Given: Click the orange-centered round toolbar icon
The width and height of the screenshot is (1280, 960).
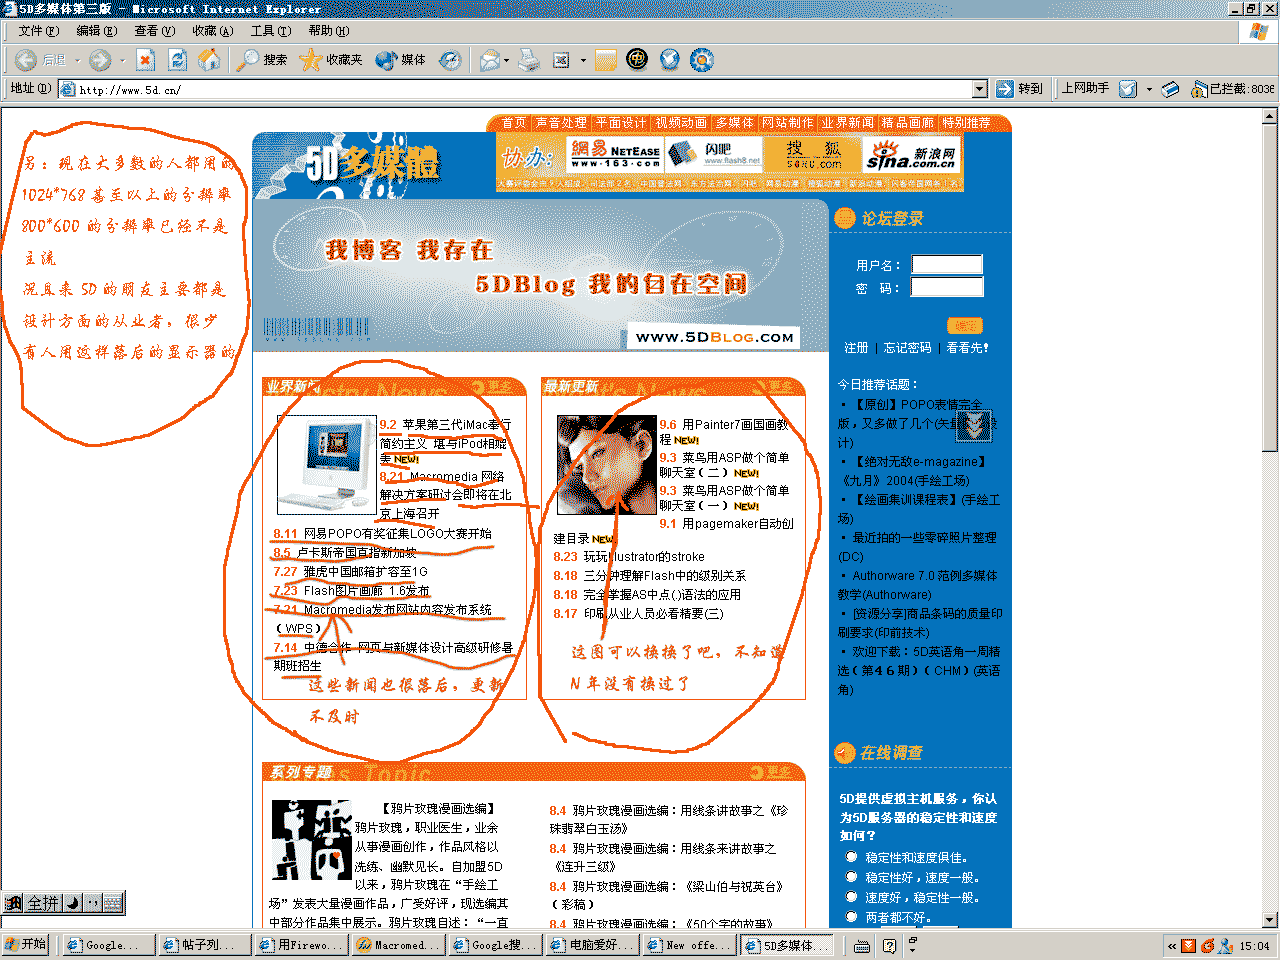Looking at the screenshot, I should (x=702, y=60).
